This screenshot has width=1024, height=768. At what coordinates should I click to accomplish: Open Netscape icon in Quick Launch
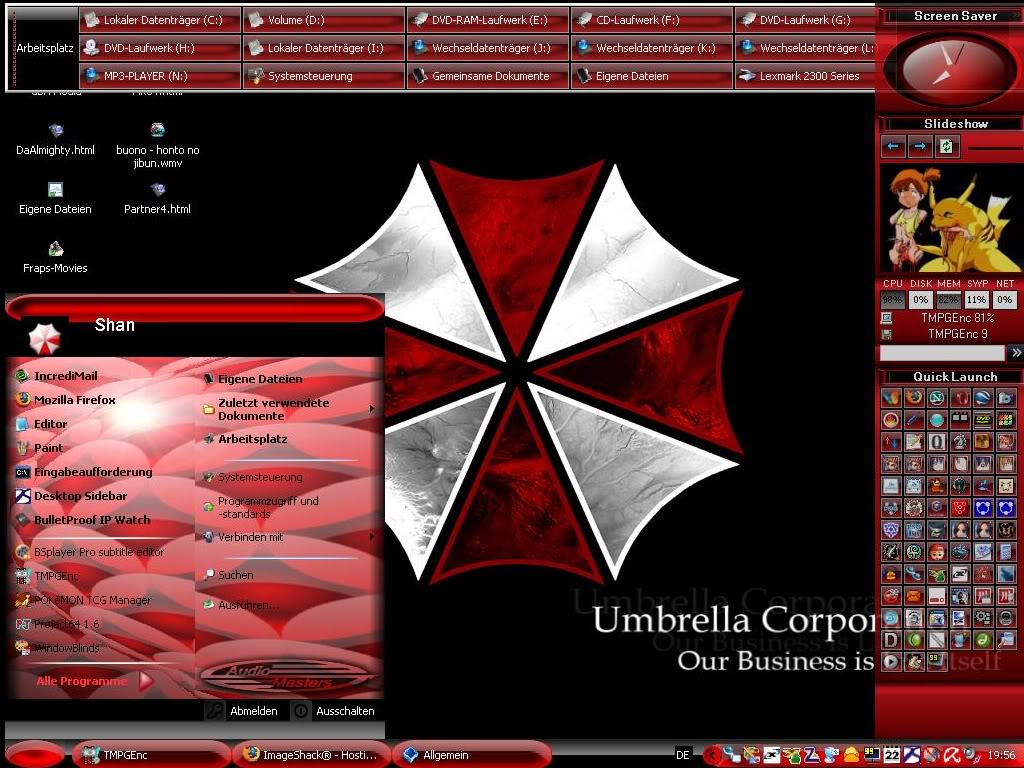(936, 397)
